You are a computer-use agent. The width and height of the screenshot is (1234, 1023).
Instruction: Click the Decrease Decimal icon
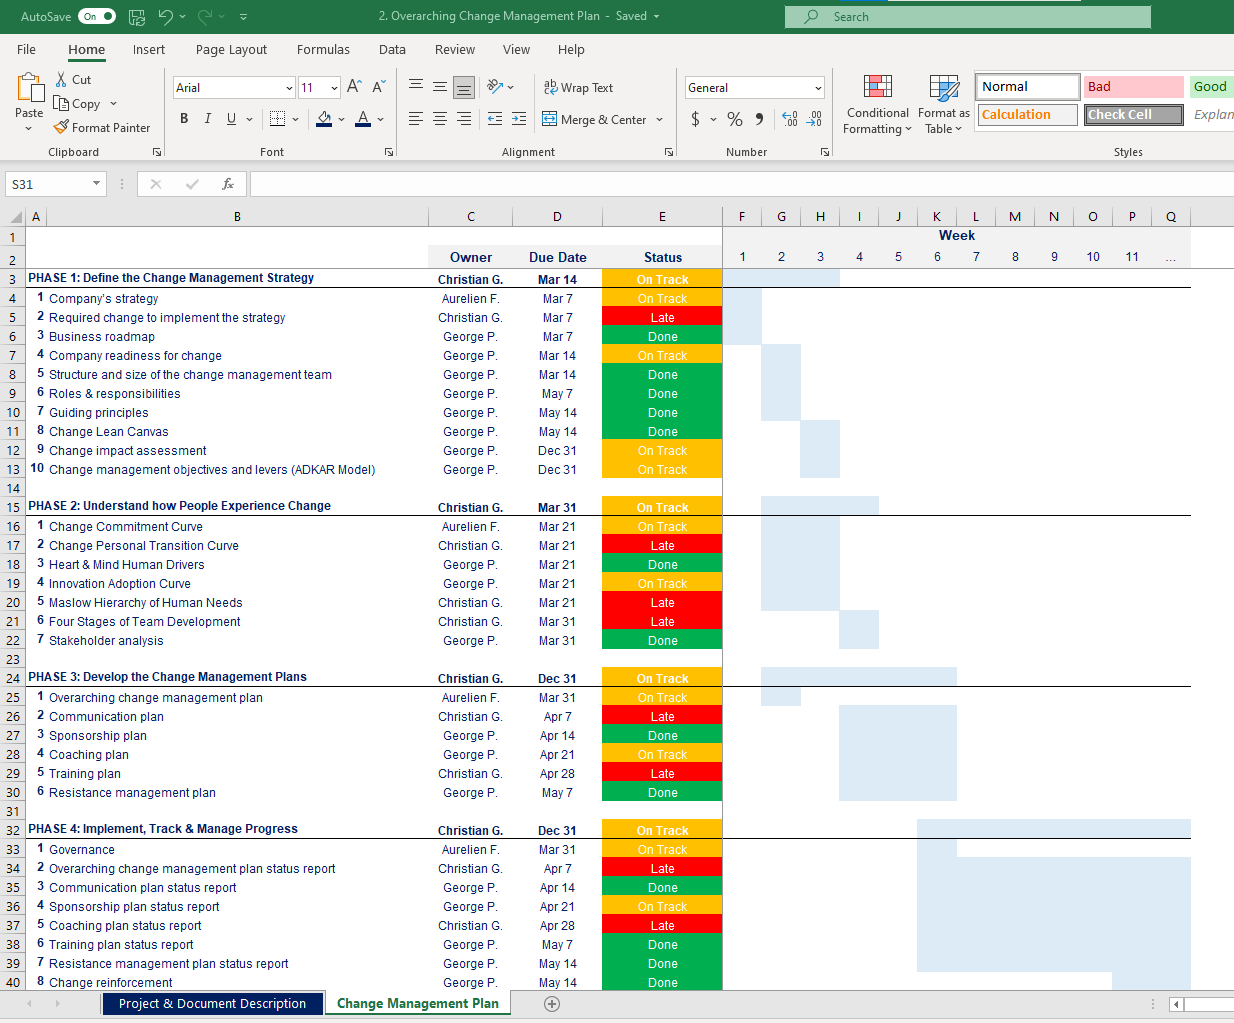coord(815,119)
